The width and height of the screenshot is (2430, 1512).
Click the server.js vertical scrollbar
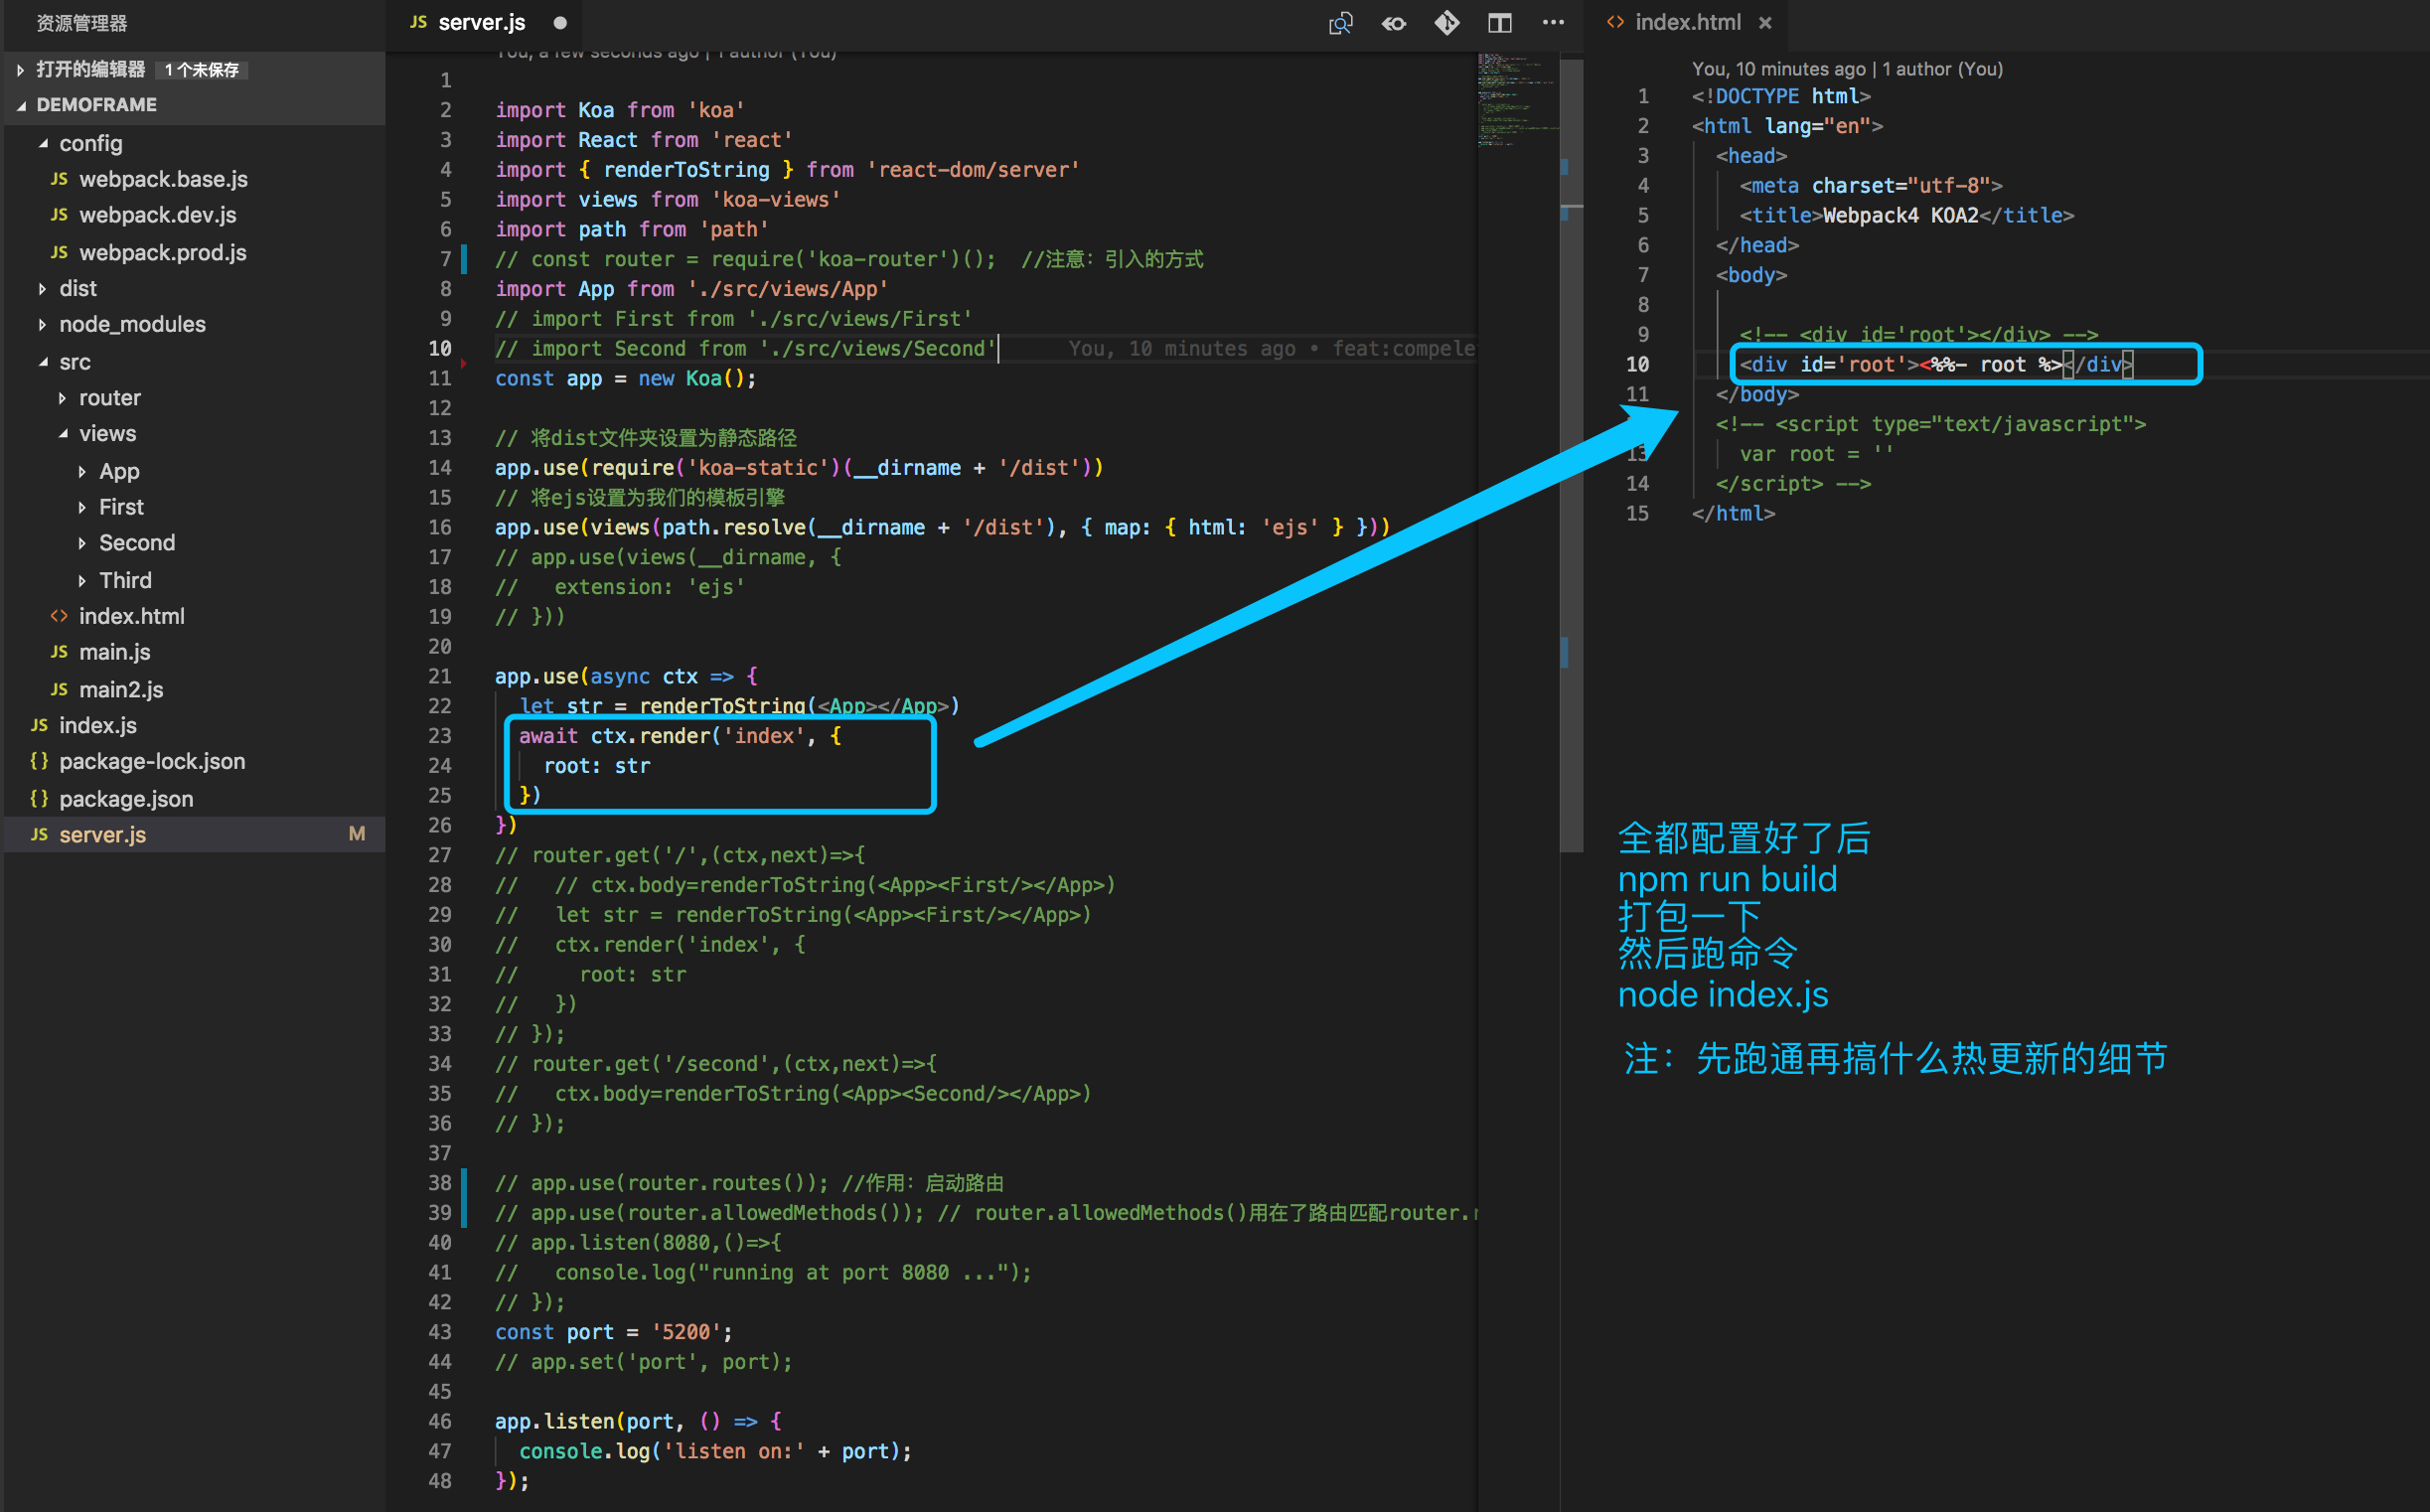point(1571,455)
